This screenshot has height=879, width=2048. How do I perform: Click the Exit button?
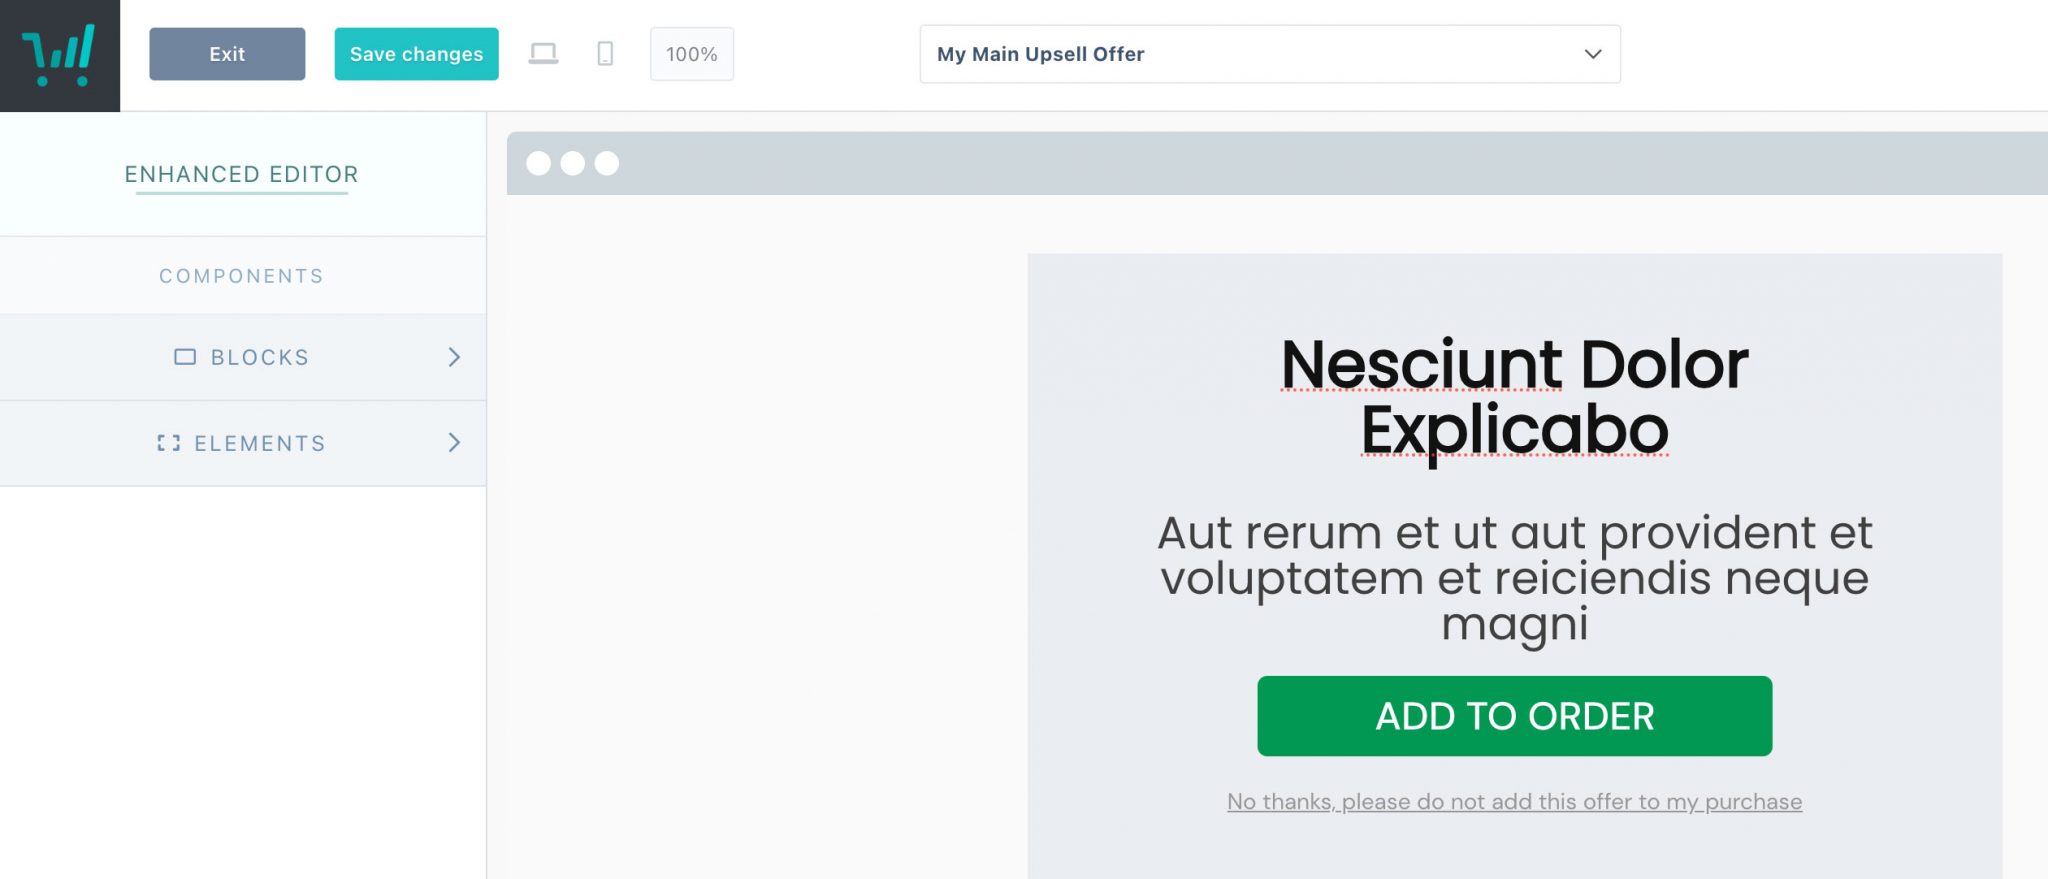pyautogui.click(x=226, y=54)
